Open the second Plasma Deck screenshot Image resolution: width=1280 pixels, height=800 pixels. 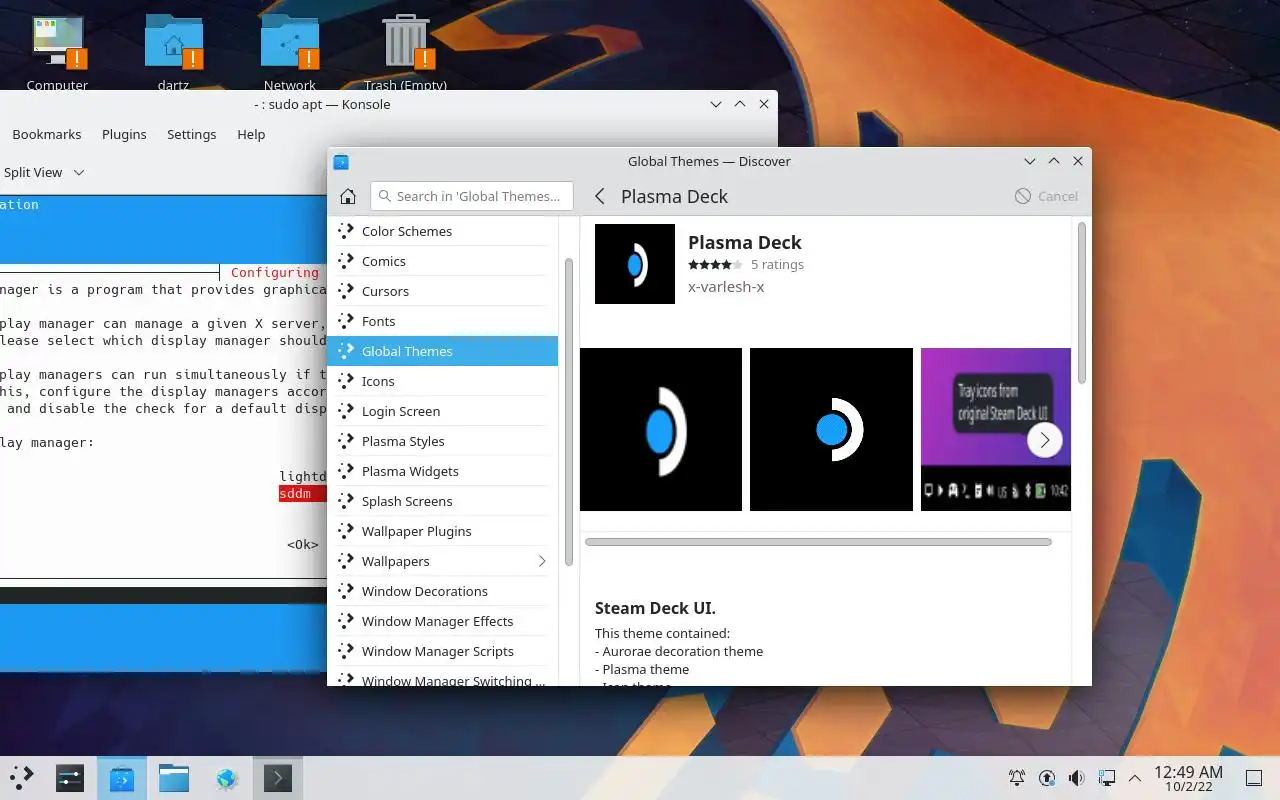(x=831, y=429)
